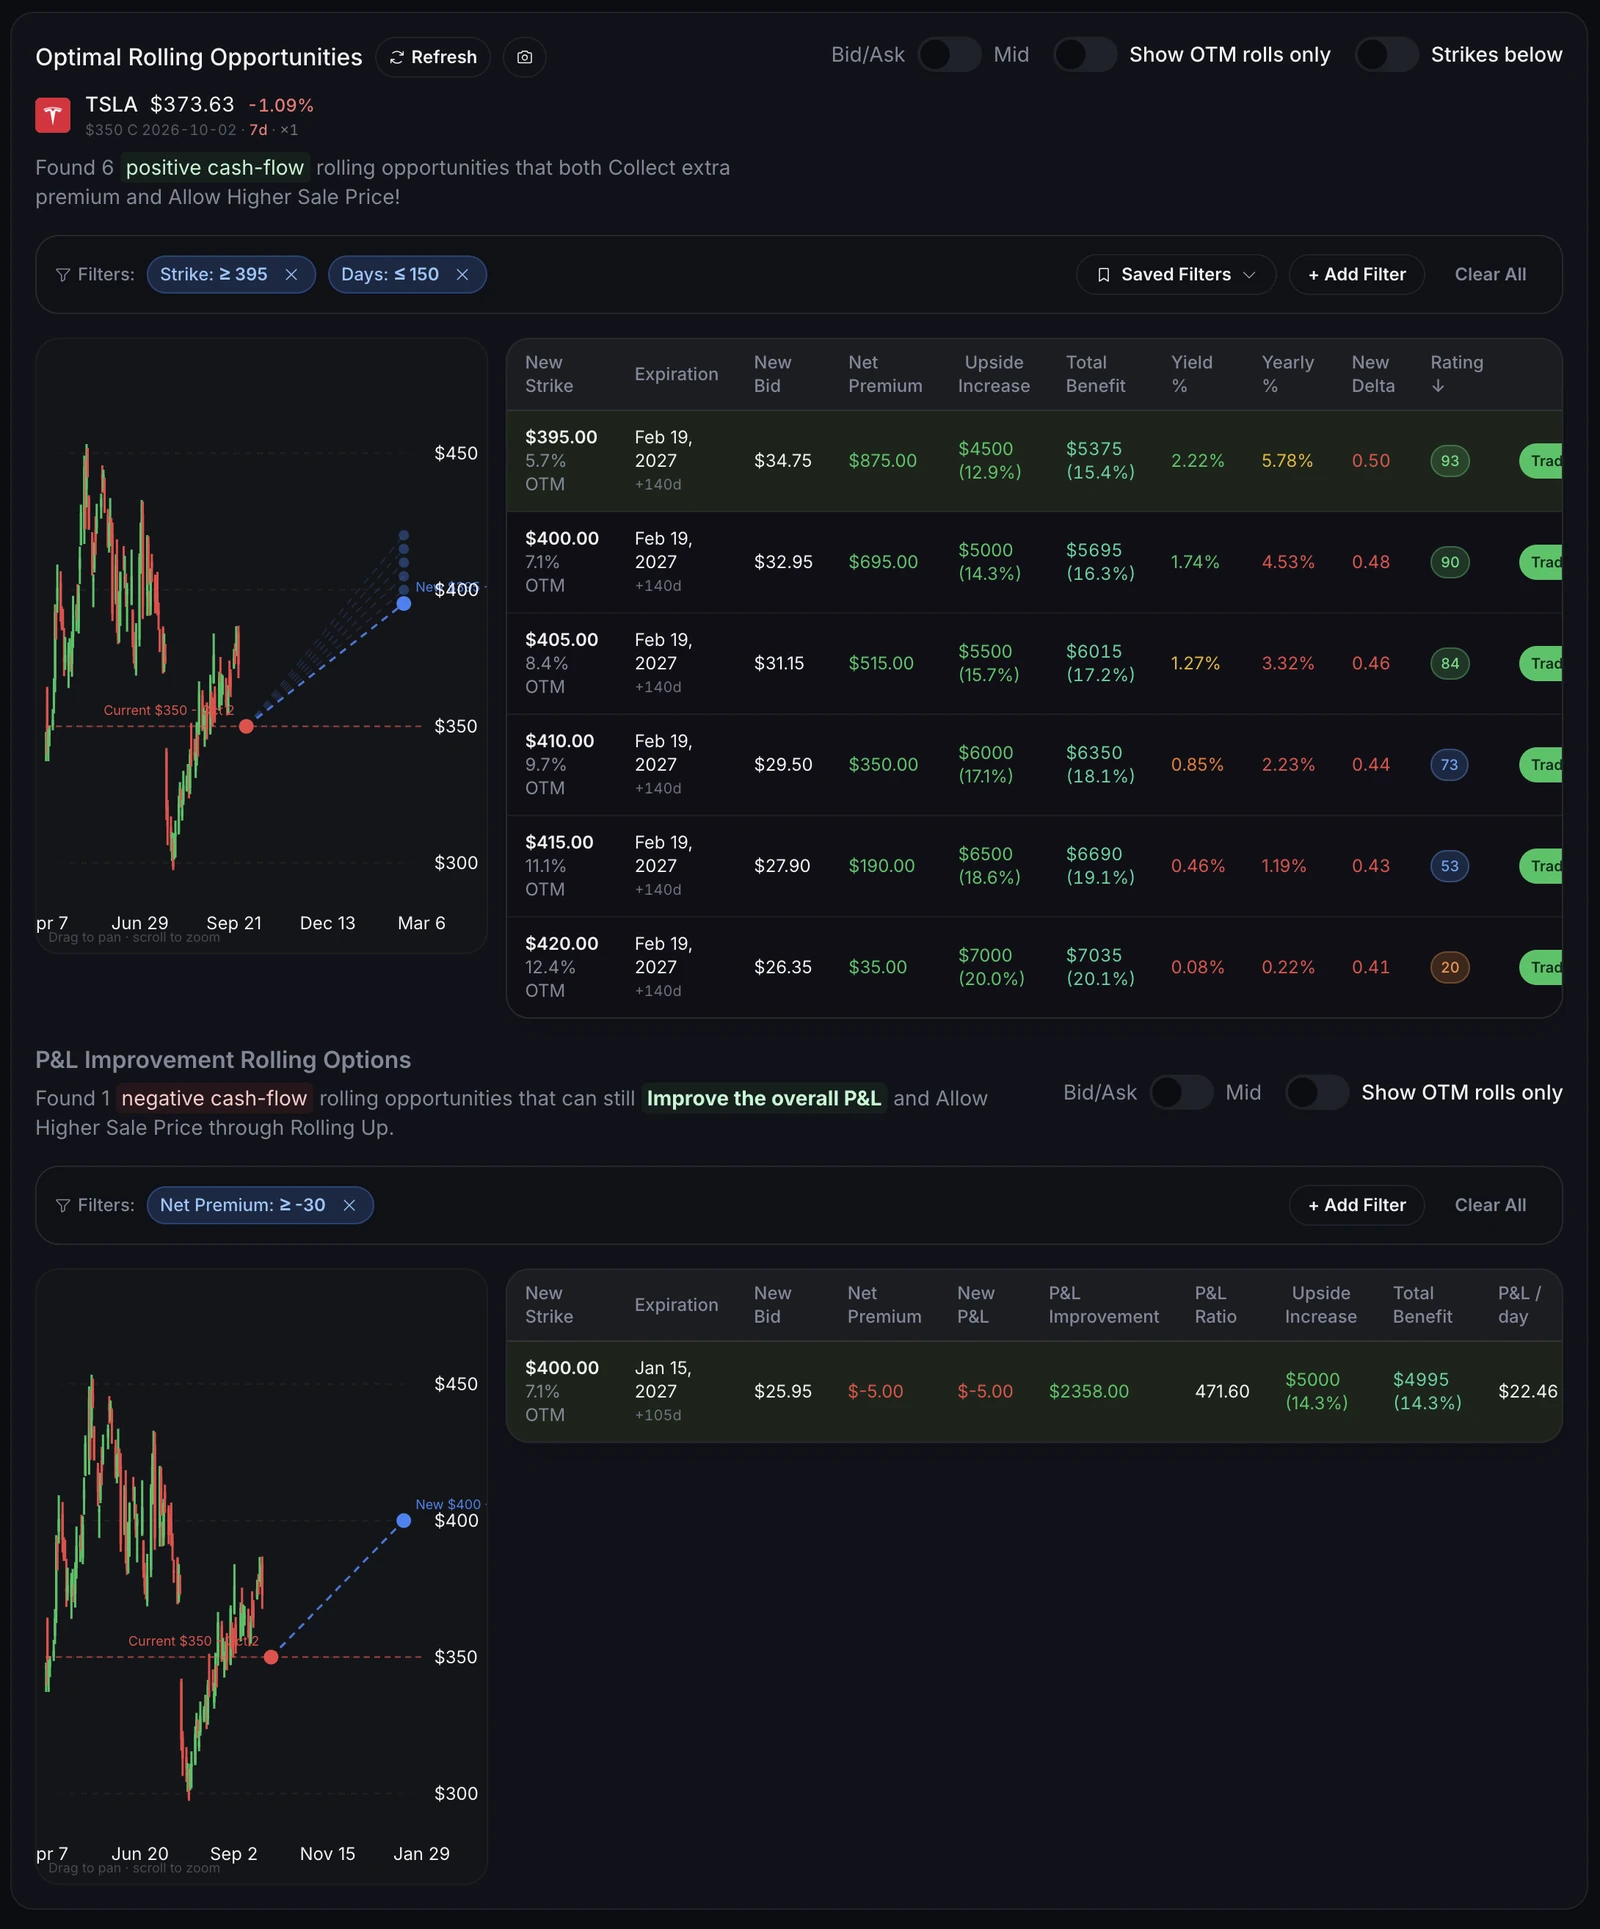
Task: Remove the Net Premium ≥ -30 filter
Action: coord(349,1206)
